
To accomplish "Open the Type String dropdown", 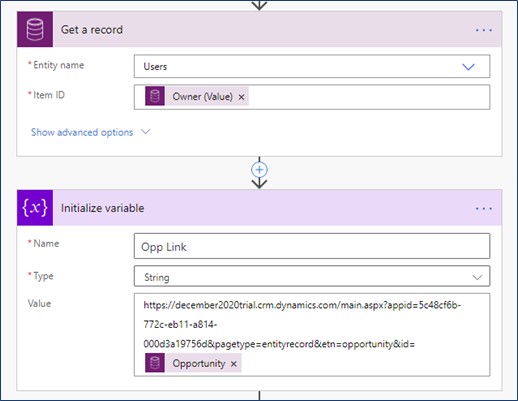I will [312, 276].
